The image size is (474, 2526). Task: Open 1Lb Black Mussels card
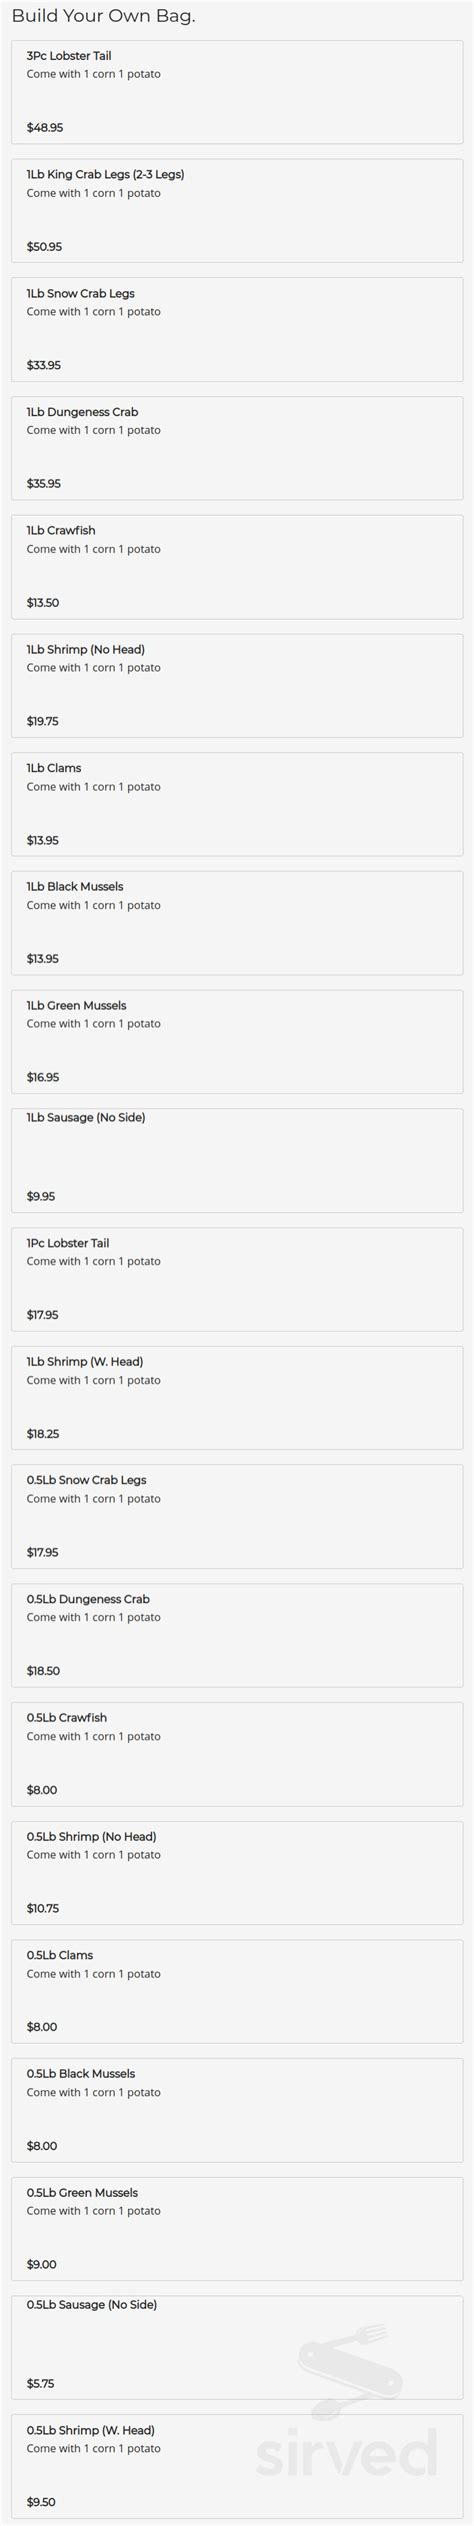(x=237, y=923)
